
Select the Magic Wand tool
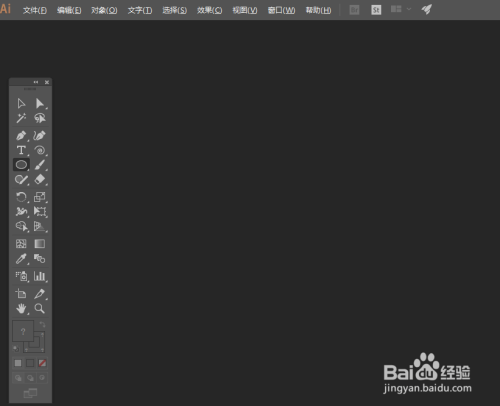point(21,118)
